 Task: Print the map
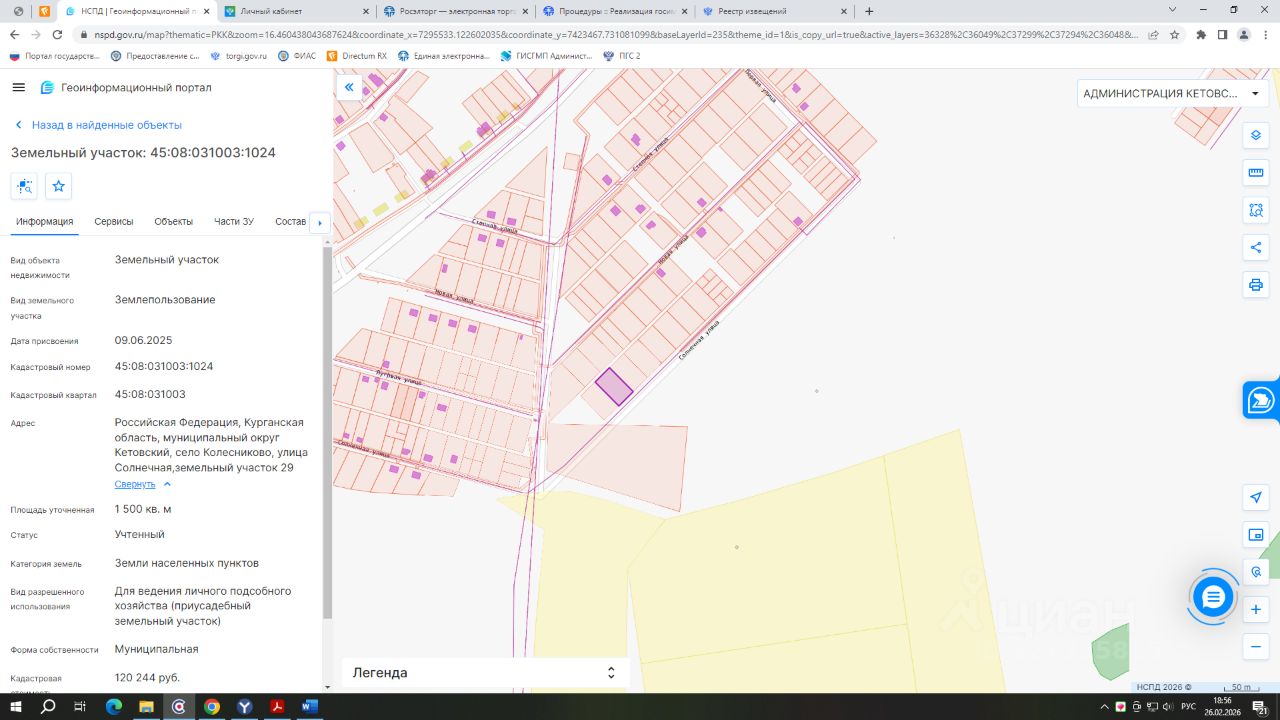(x=1256, y=285)
